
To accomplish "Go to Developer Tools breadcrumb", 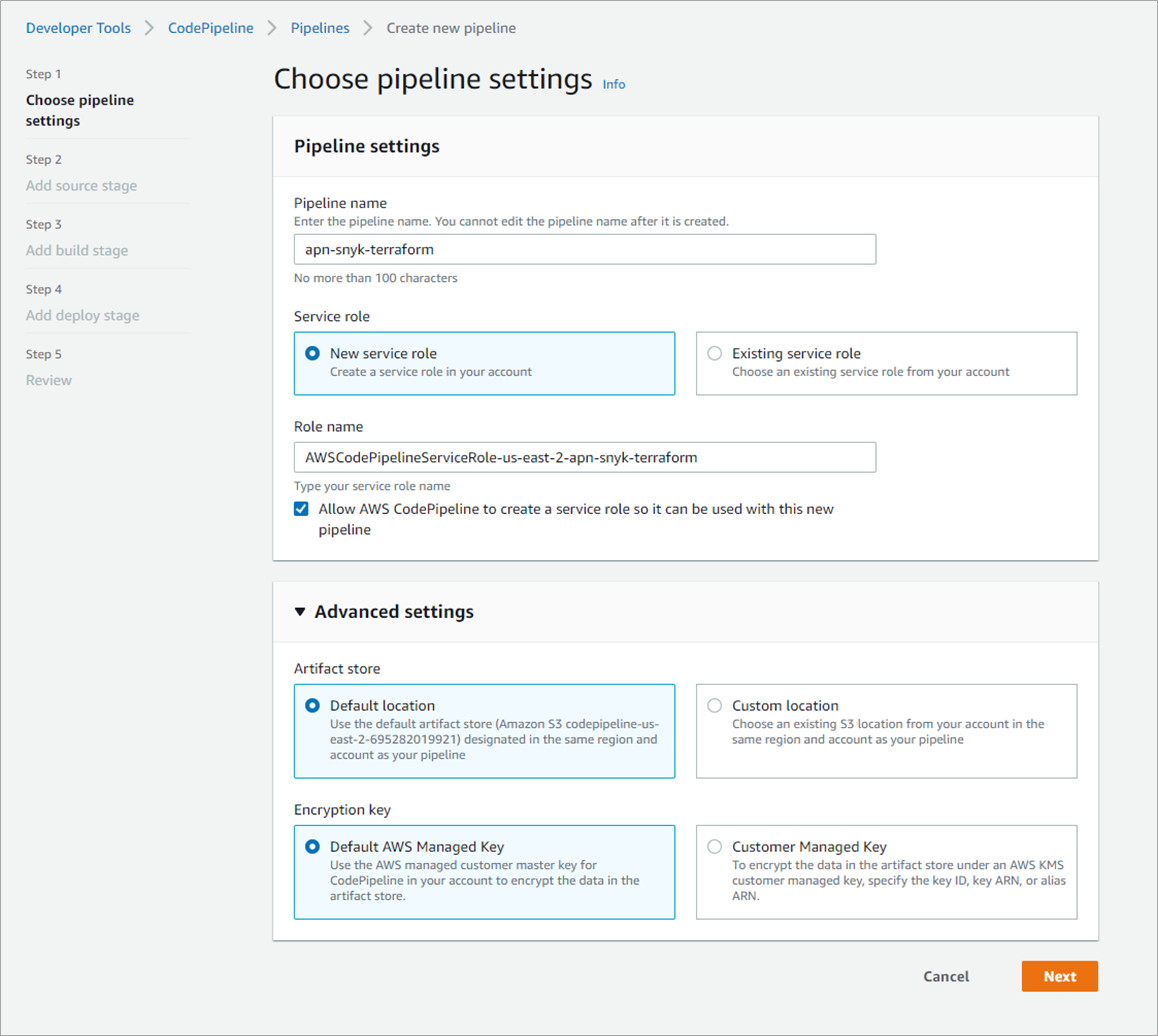I will (78, 28).
